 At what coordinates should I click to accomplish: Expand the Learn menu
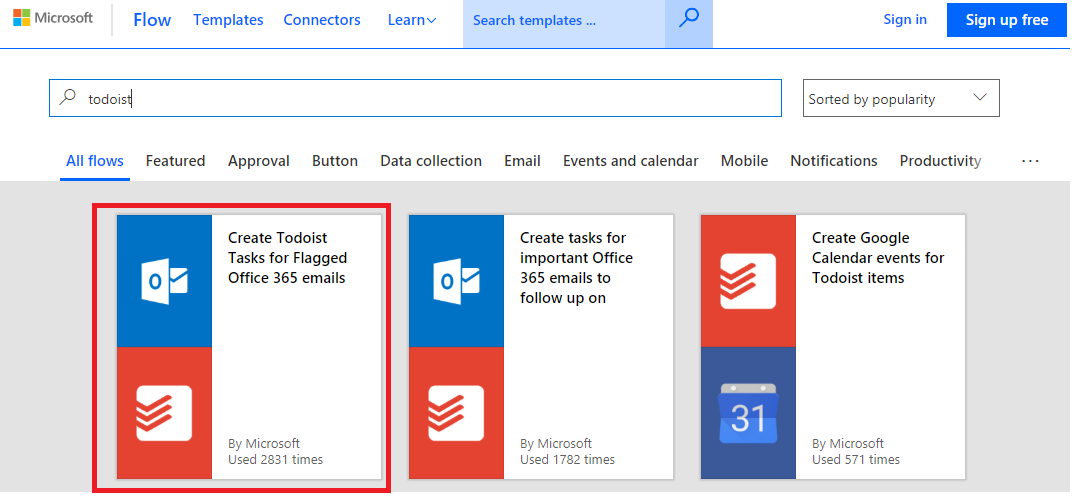point(412,21)
